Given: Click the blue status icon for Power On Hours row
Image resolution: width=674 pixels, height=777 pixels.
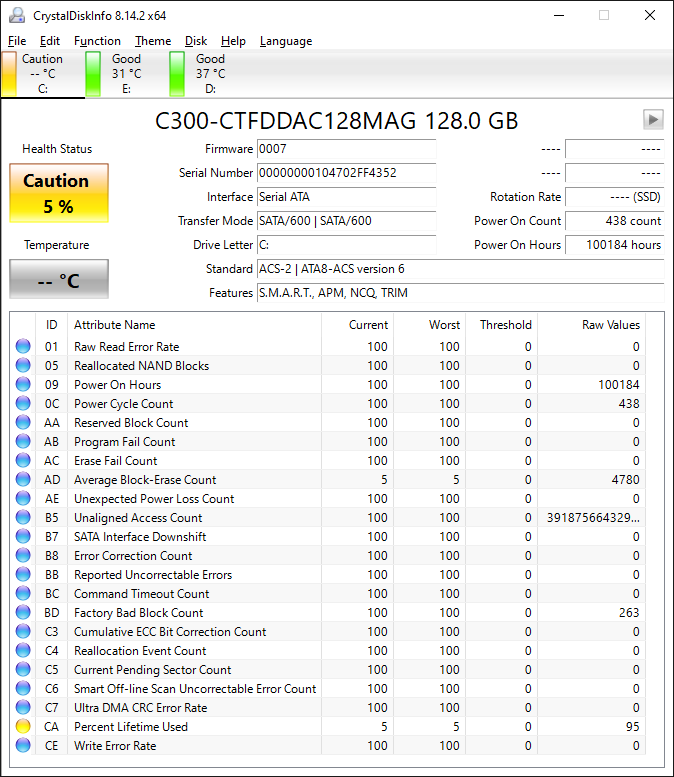Looking at the screenshot, I should 23,385.
